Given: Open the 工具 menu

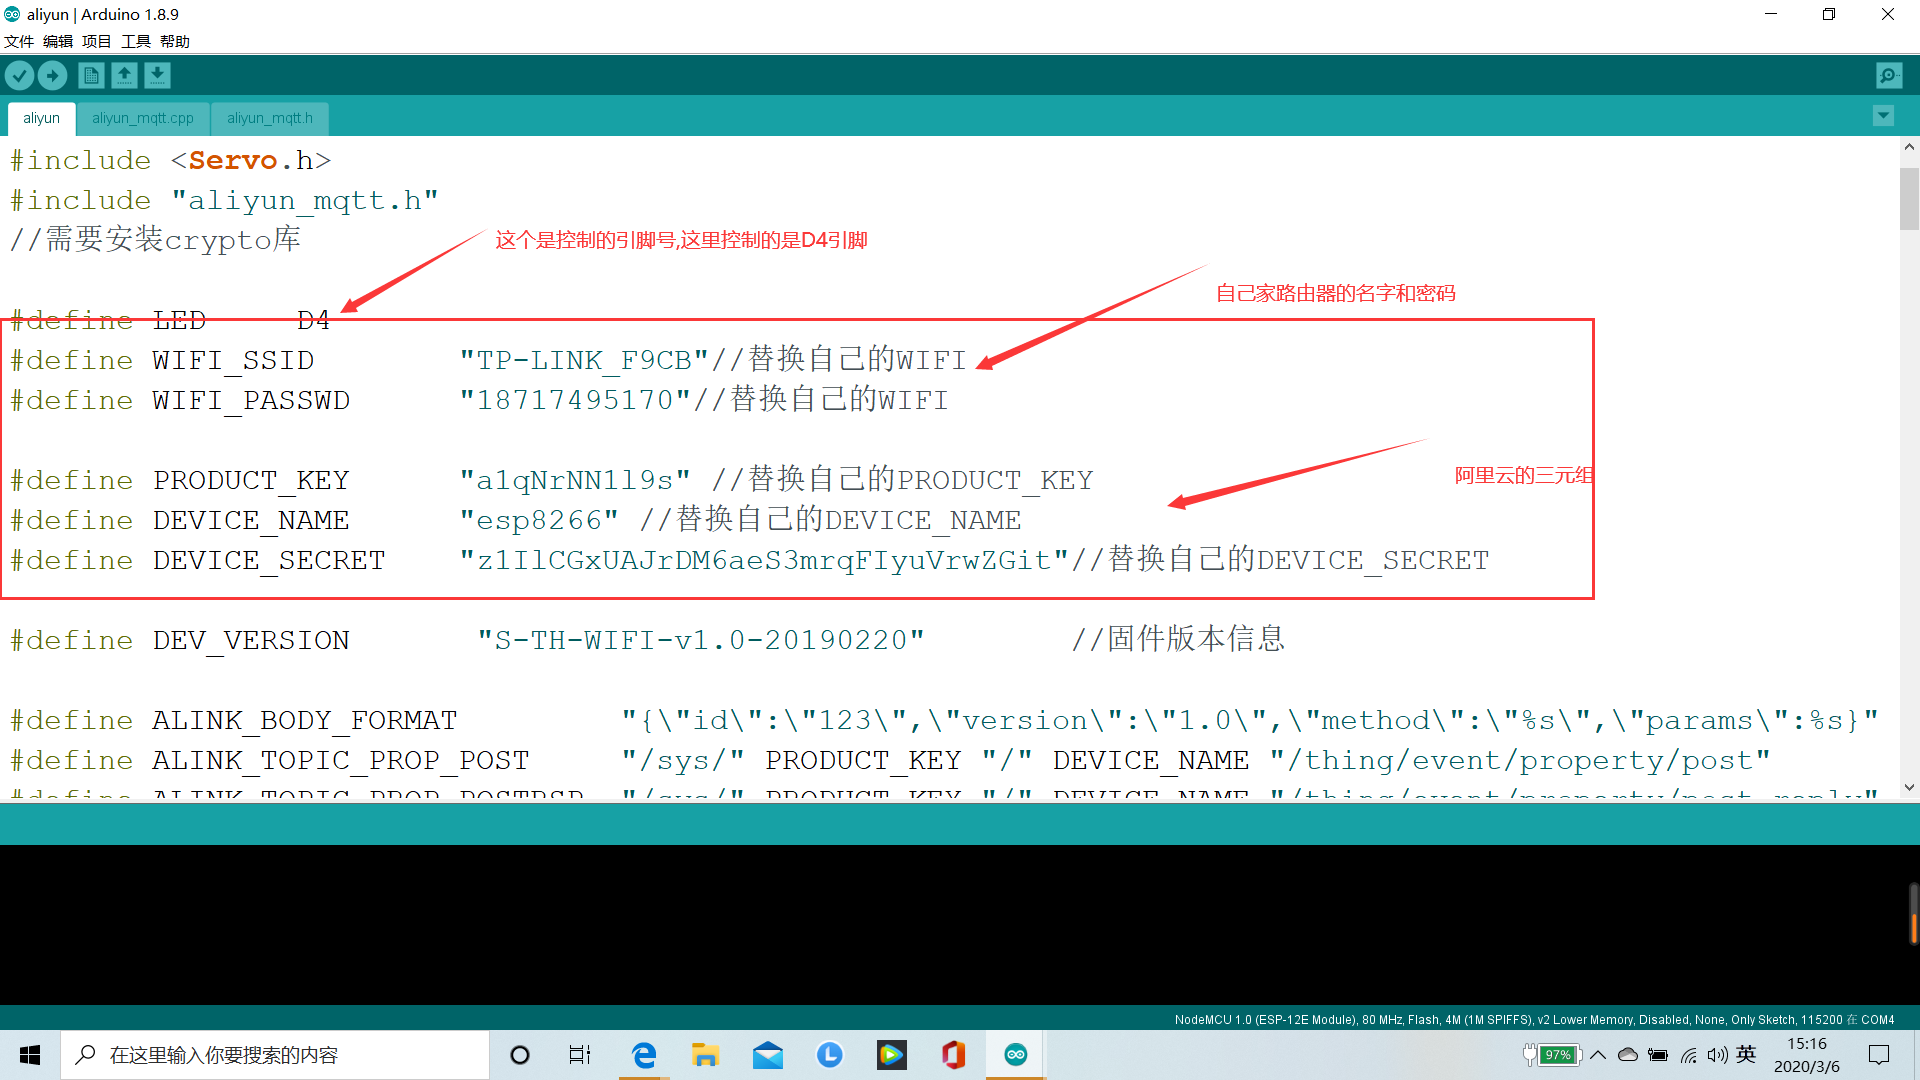Looking at the screenshot, I should (x=136, y=41).
